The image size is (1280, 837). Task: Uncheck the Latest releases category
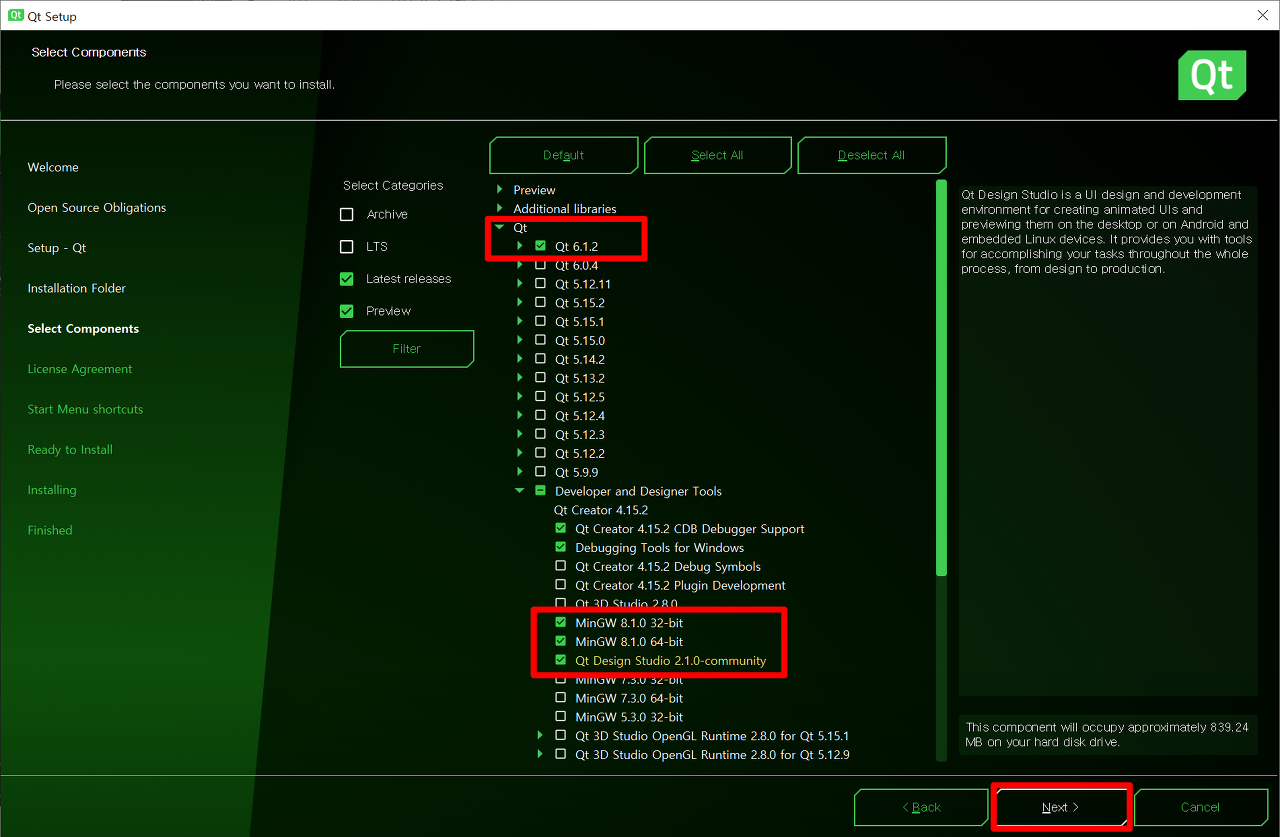click(x=347, y=279)
